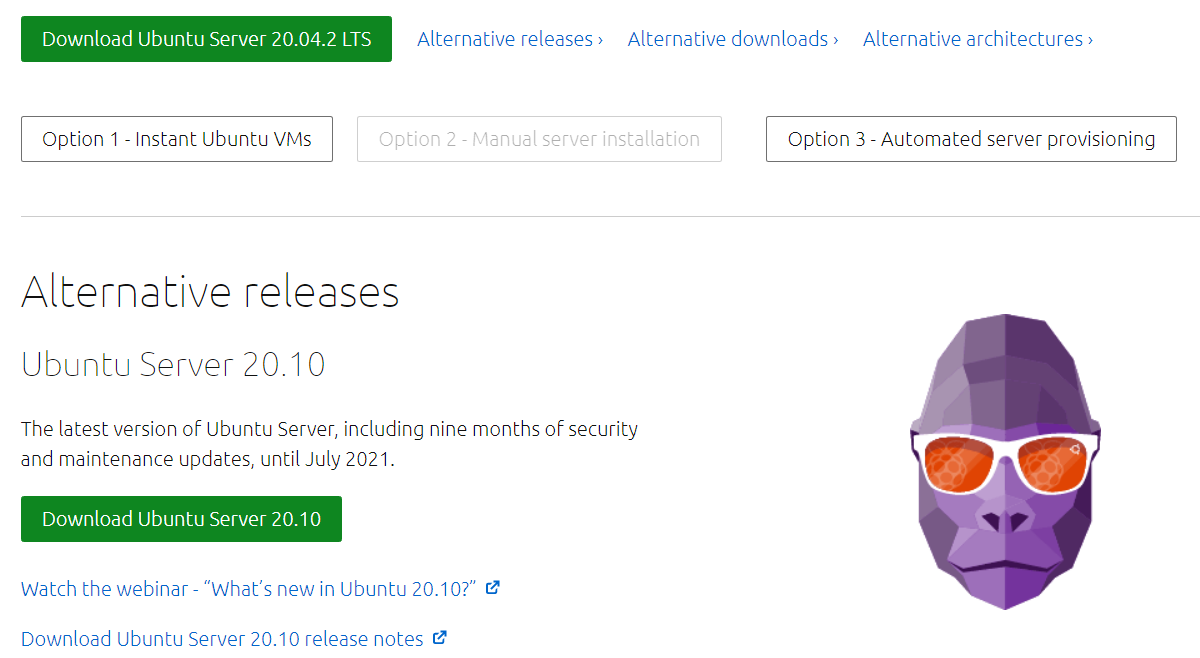The width and height of the screenshot is (1200, 658).
Task: Open the "What's new in Ubuntu 20.10?" webinar link
Action: tap(248, 588)
